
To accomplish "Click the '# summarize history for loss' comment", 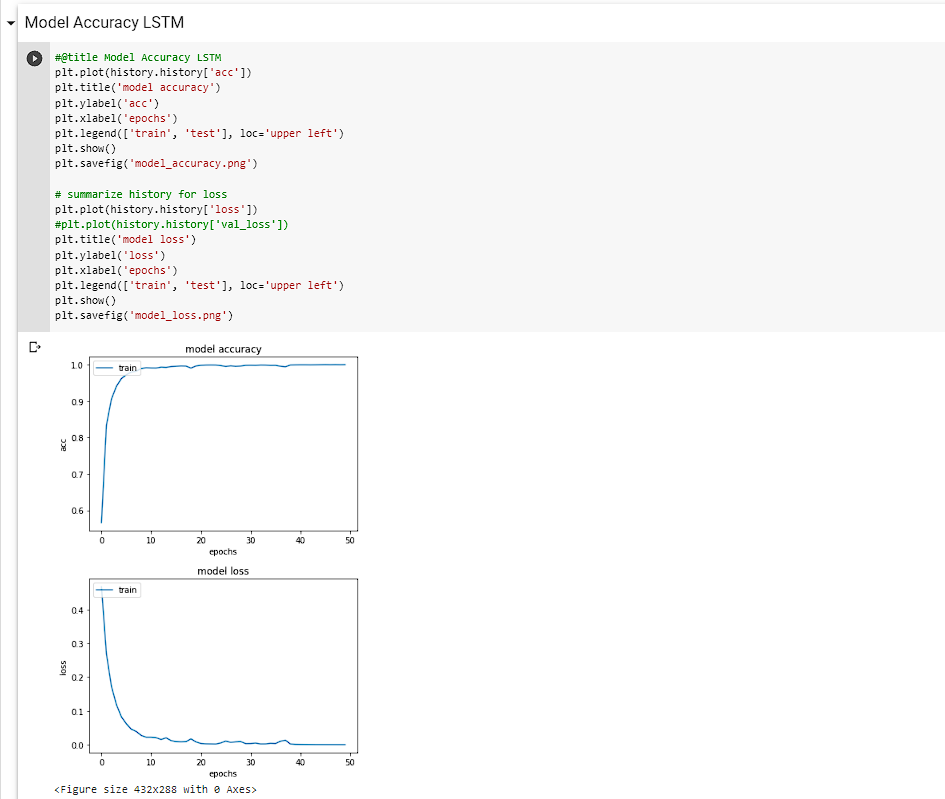I will pyautogui.click(x=141, y=194).
